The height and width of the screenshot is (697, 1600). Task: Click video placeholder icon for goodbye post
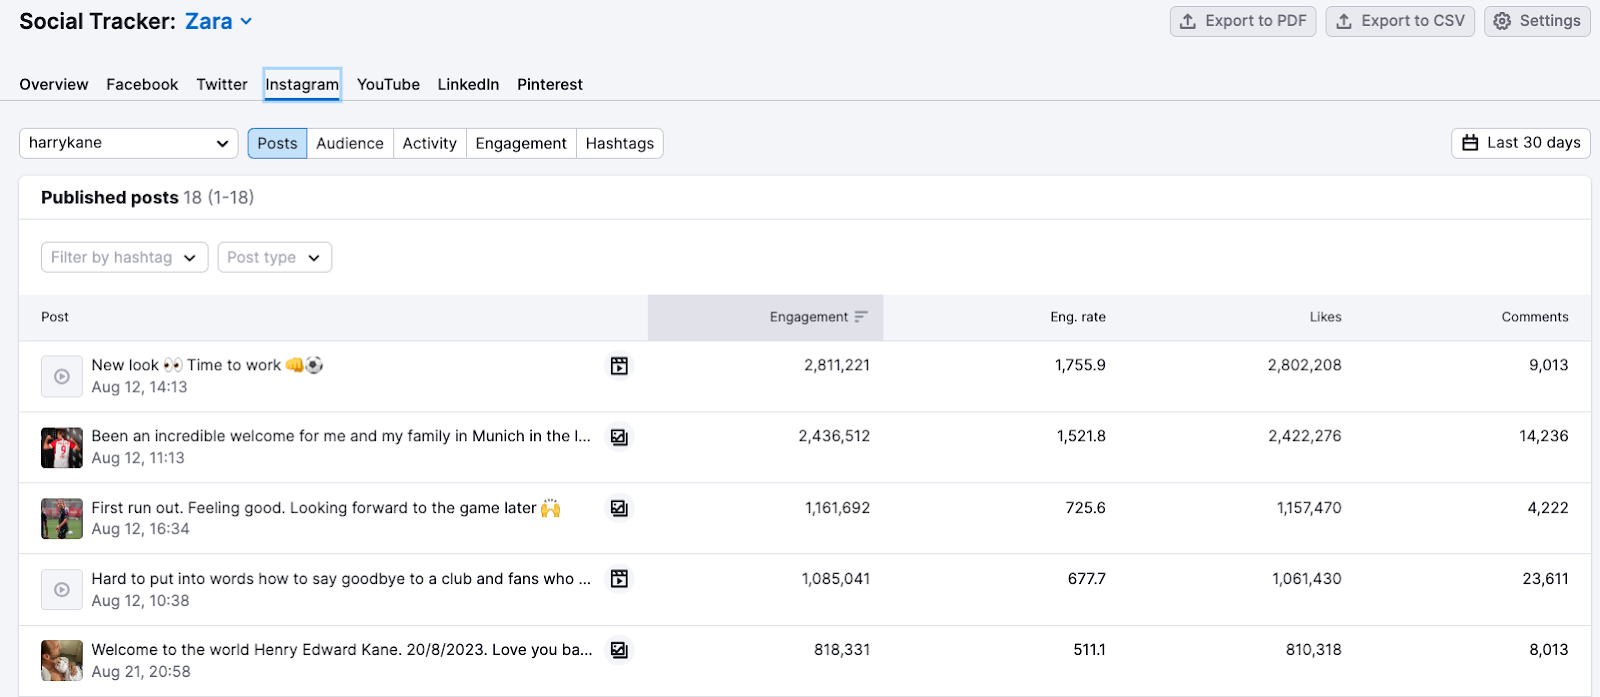coord(62,590)
